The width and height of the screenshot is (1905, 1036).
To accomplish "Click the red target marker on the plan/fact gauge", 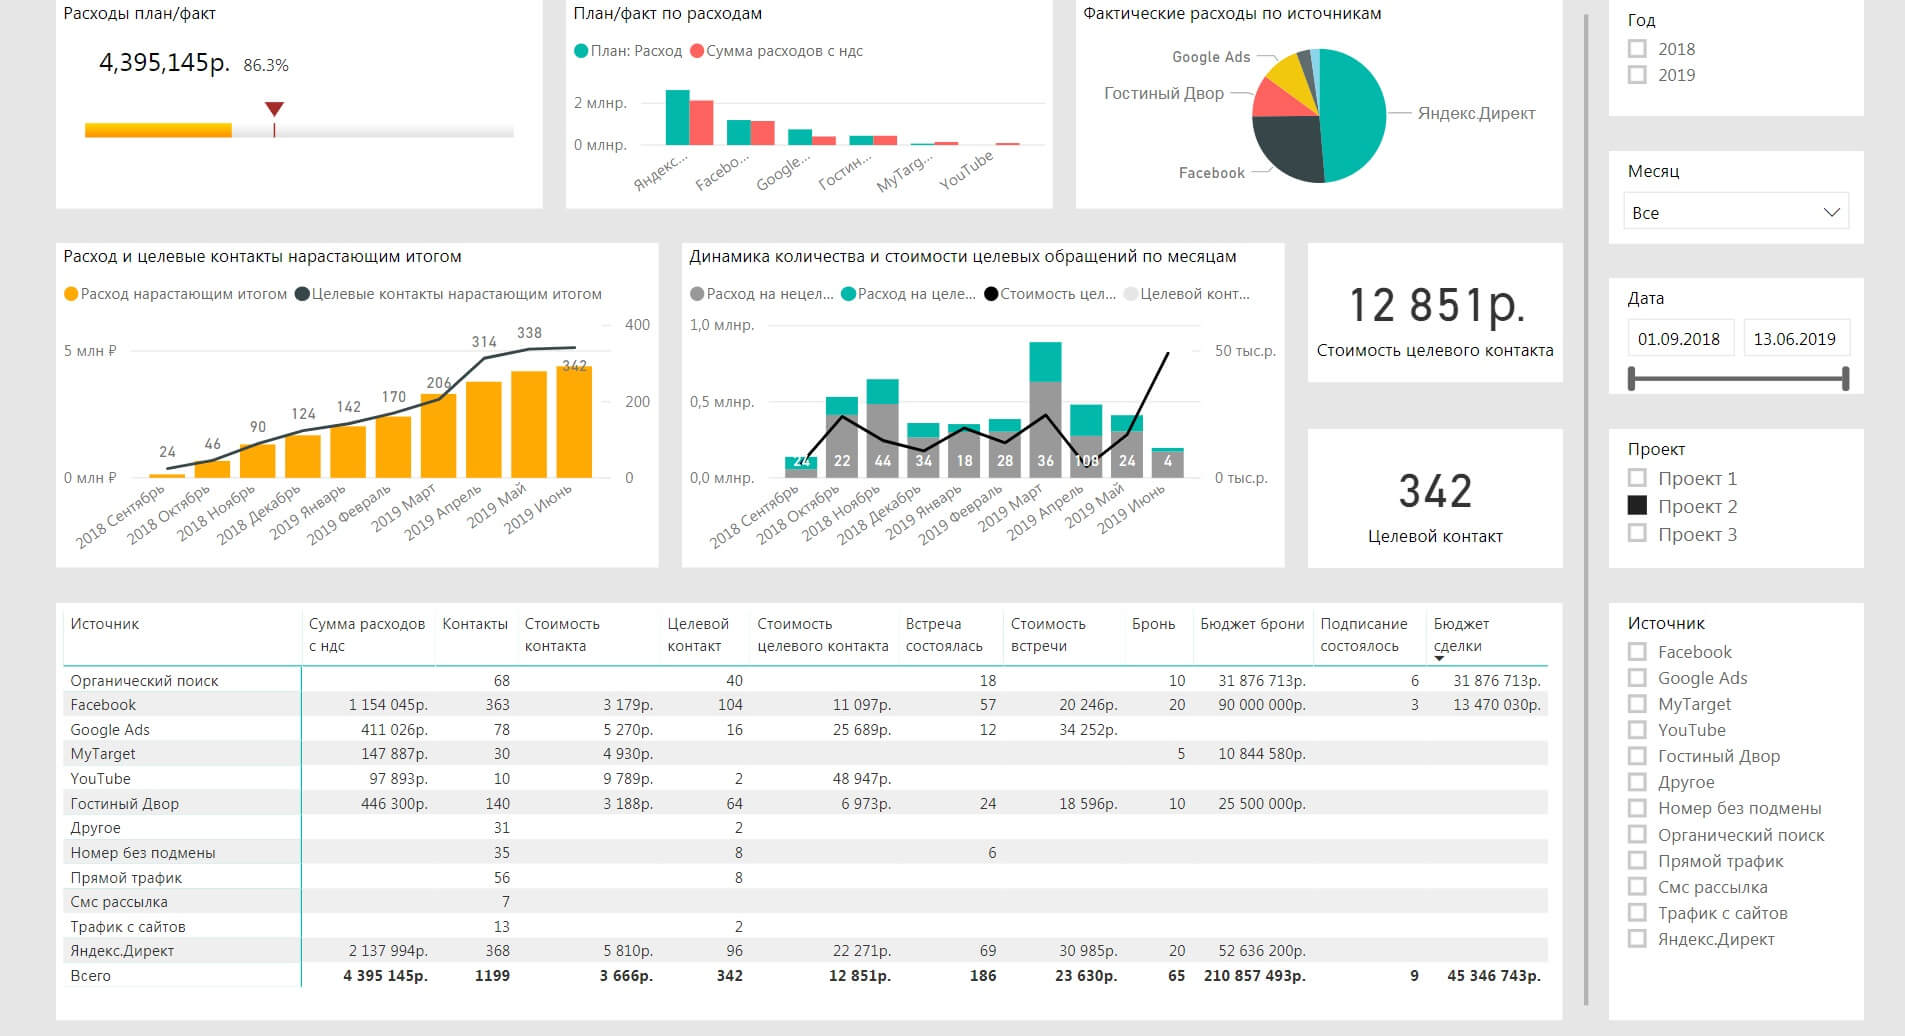I will 274,109.
